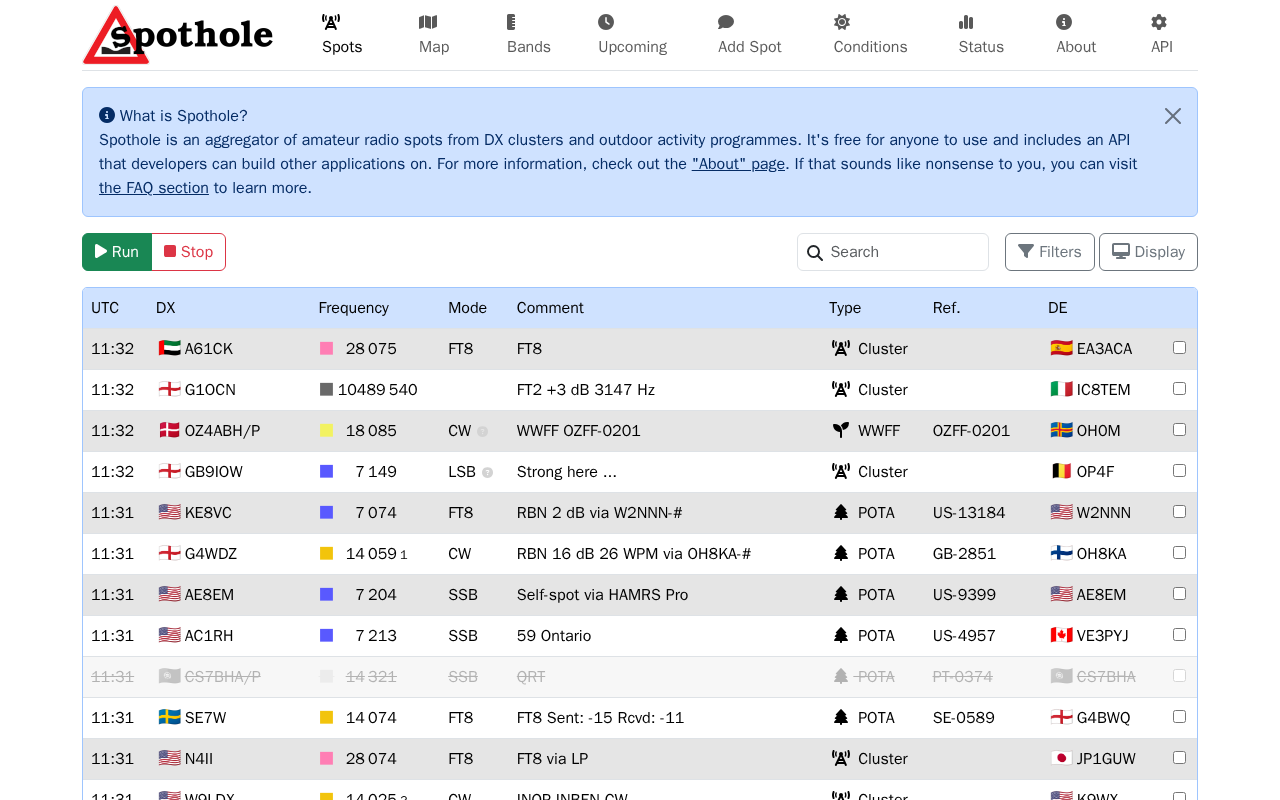Viewport: 1280px width, 800px height.
Task: Expand the Display options panel
Action: pos(1148,252)
